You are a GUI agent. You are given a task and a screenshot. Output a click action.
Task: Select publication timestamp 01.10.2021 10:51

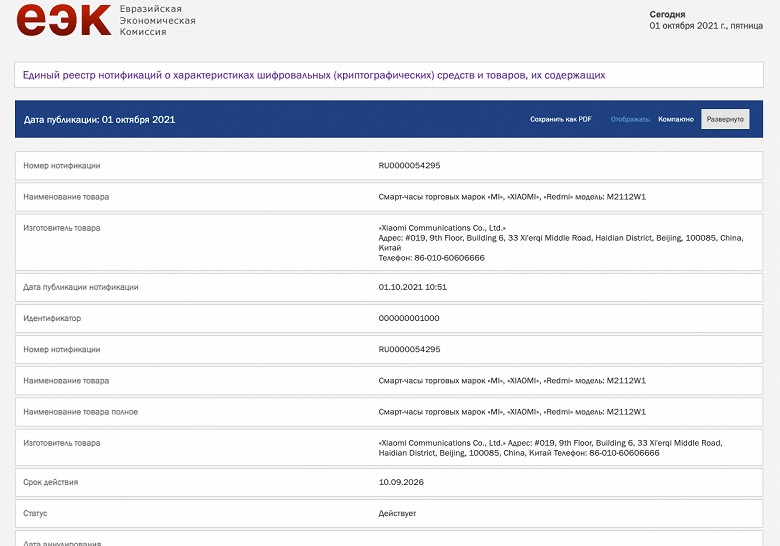[412, 287]
